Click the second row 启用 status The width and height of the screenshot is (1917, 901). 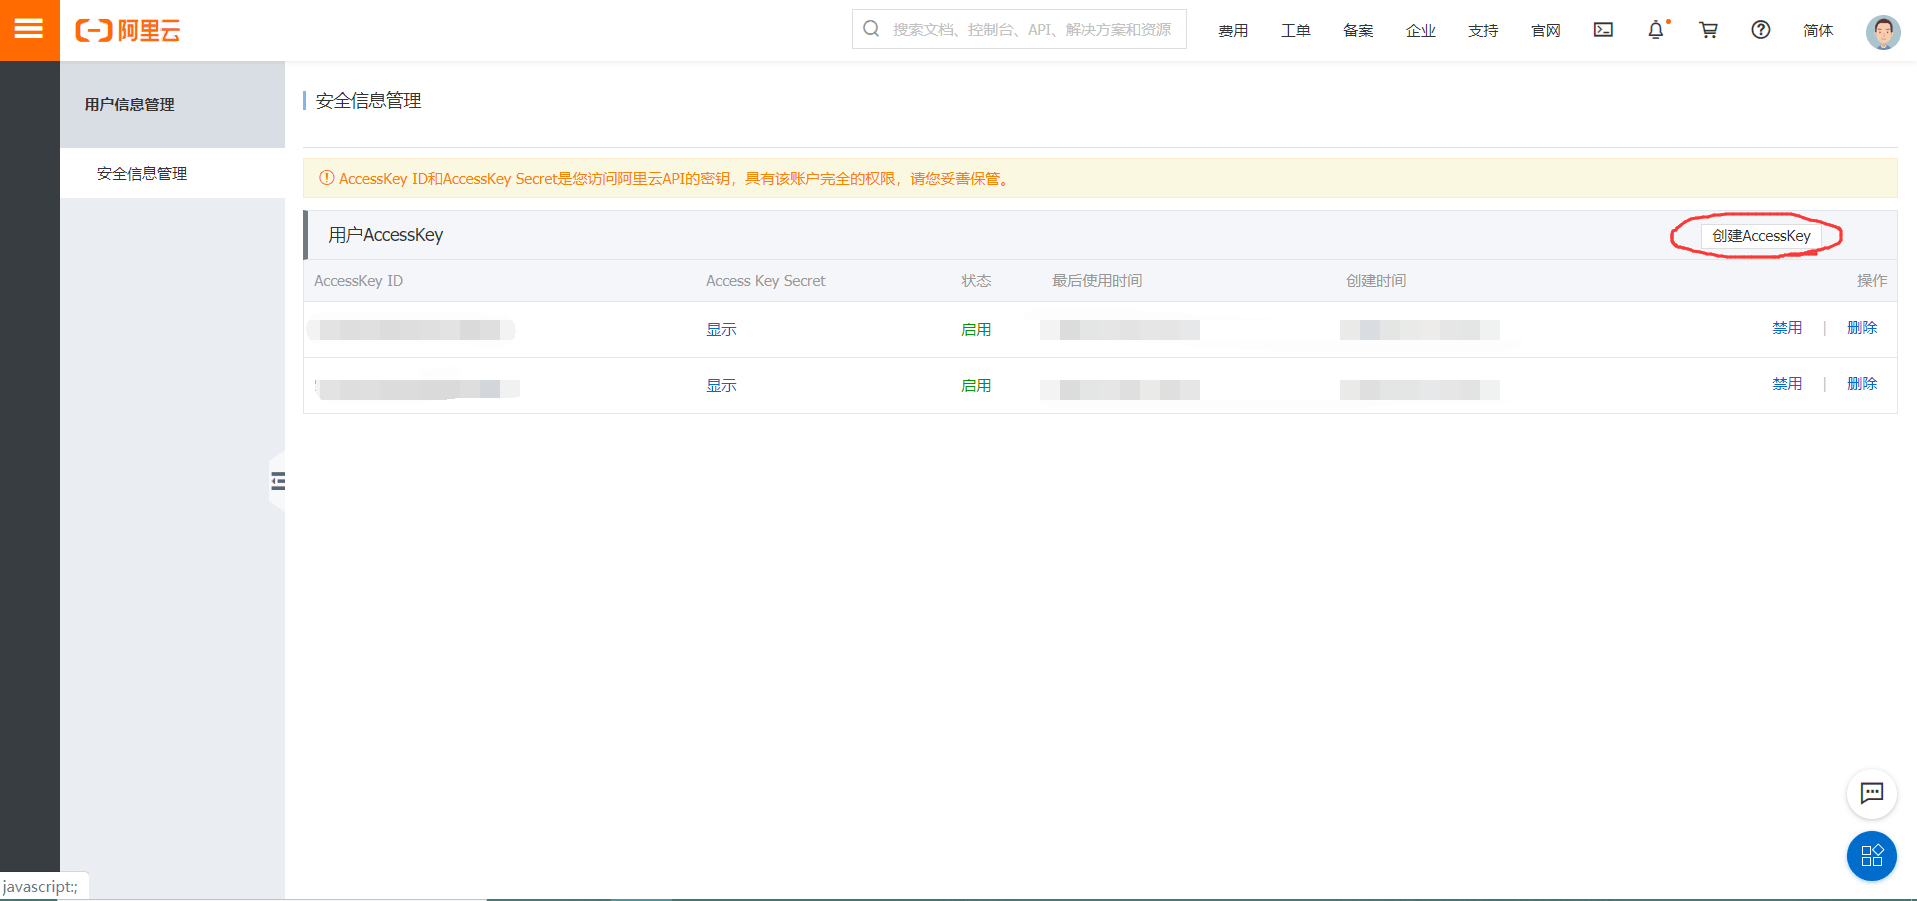tap(976, 385)
